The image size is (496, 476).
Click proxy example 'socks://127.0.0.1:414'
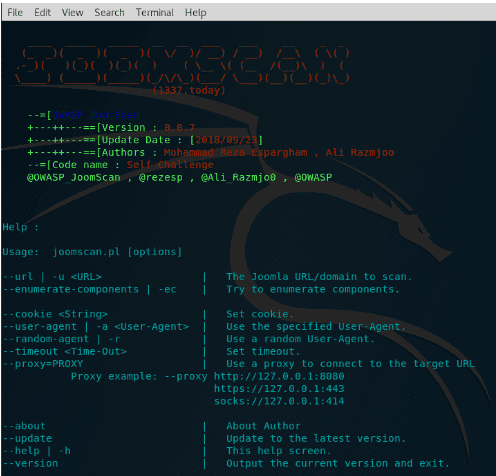(x=279, y=401)
